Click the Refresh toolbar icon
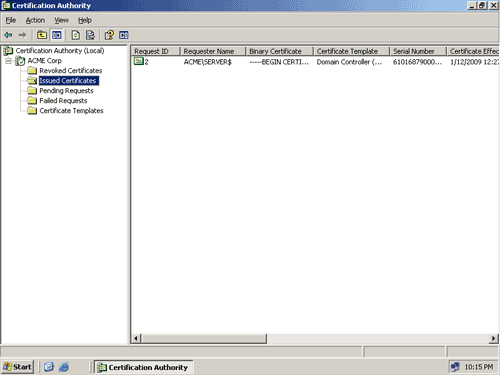 click(76, 35)
